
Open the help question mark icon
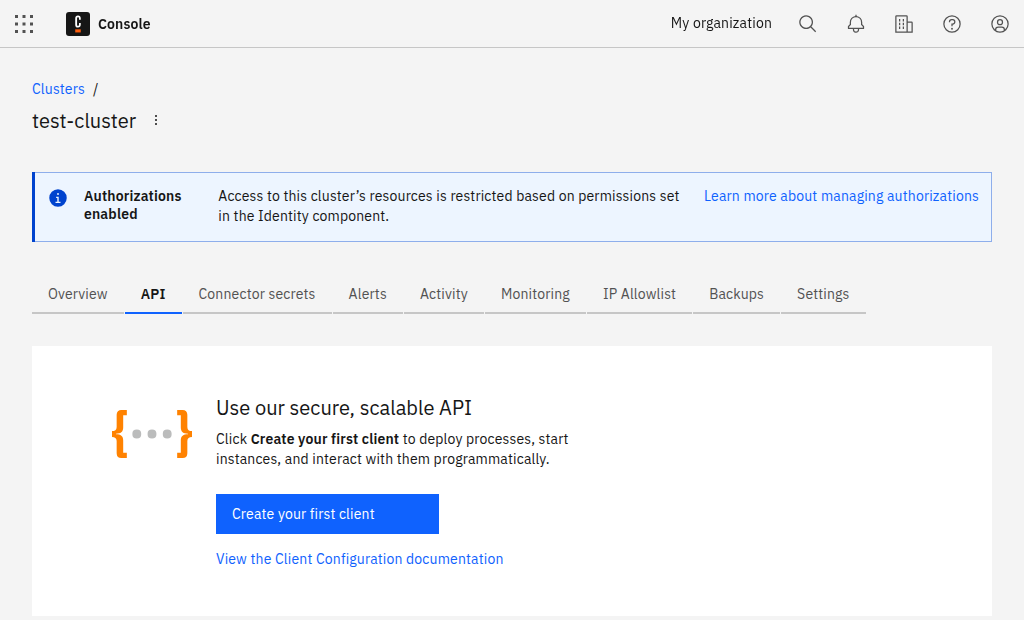click(952, 24)
